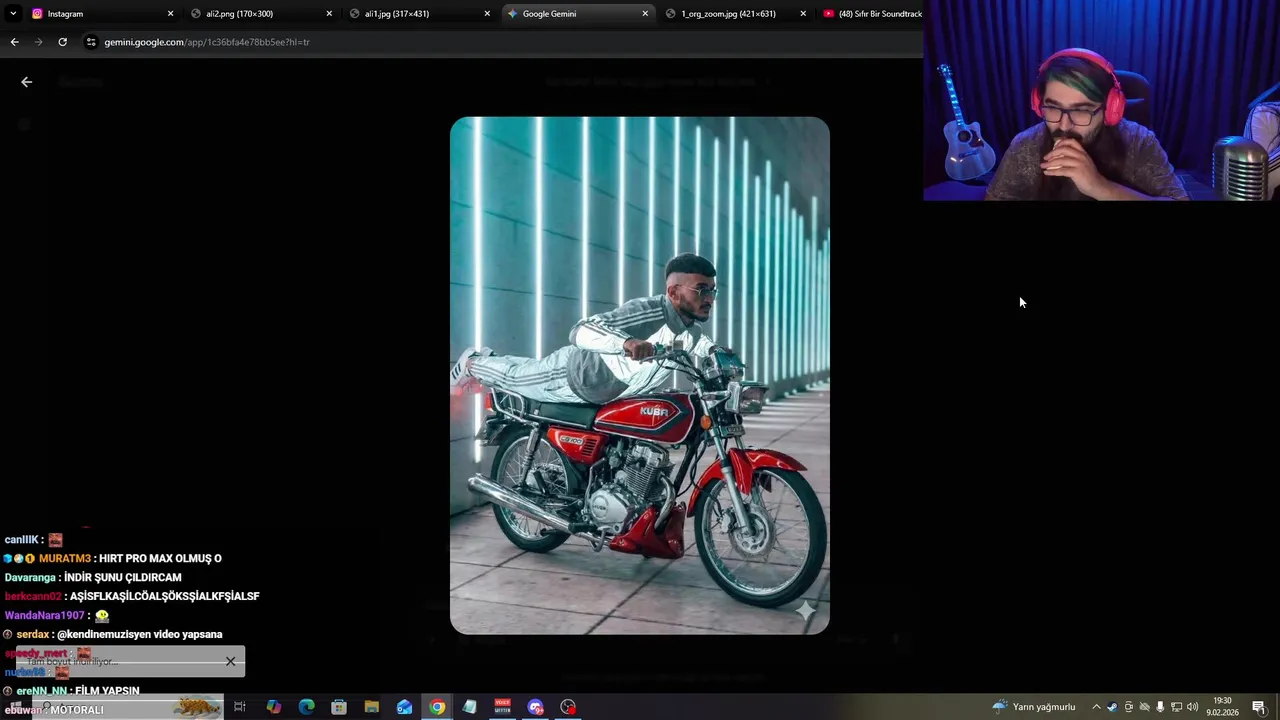Image resolution: width=1280 pixels, height=720 pixels.
Task: Click the Google Chrome taskbar icon
Action: click(x=437, y=707)
